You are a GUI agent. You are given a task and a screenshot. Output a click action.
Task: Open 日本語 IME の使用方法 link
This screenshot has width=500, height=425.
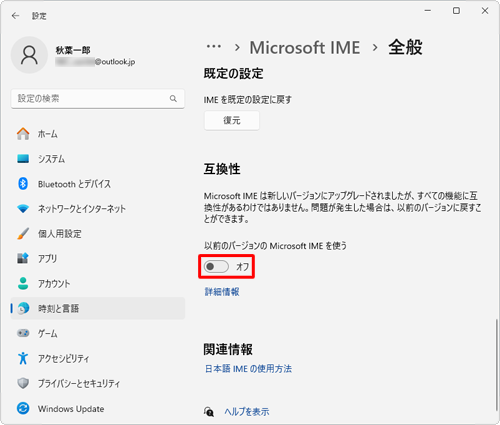click(248, 368)
